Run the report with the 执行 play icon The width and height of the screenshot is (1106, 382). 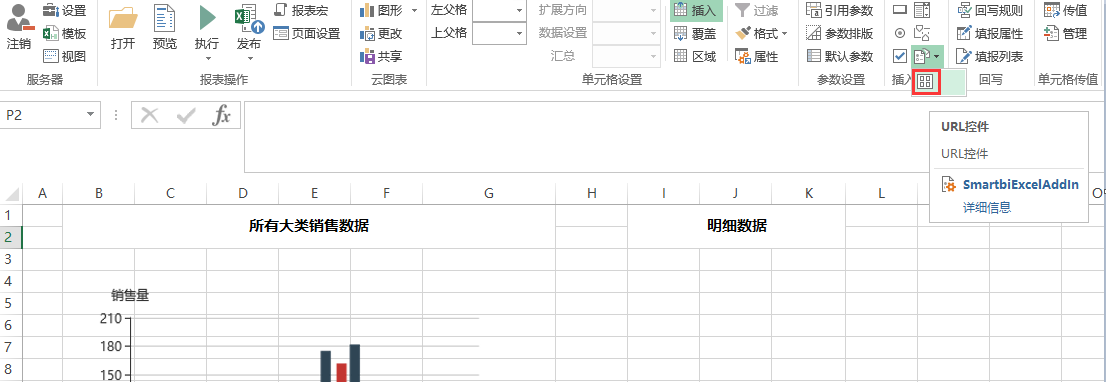(x=207, y=19)
